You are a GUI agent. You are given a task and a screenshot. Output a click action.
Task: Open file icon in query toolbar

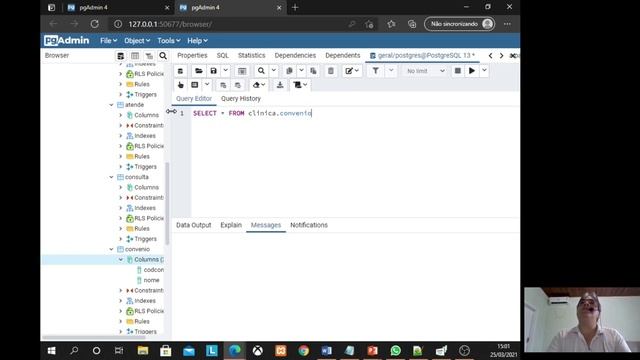point(199,71)
